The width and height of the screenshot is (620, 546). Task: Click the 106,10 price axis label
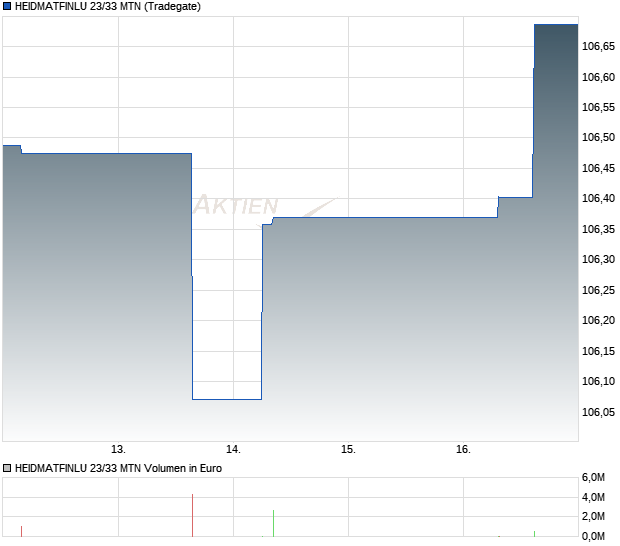(x=598, y=381)
